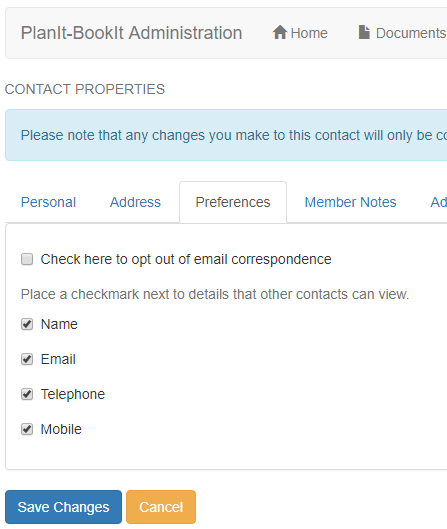
Task: Click the opt out of email correspondence label
Action: click(x=186, y=259)
